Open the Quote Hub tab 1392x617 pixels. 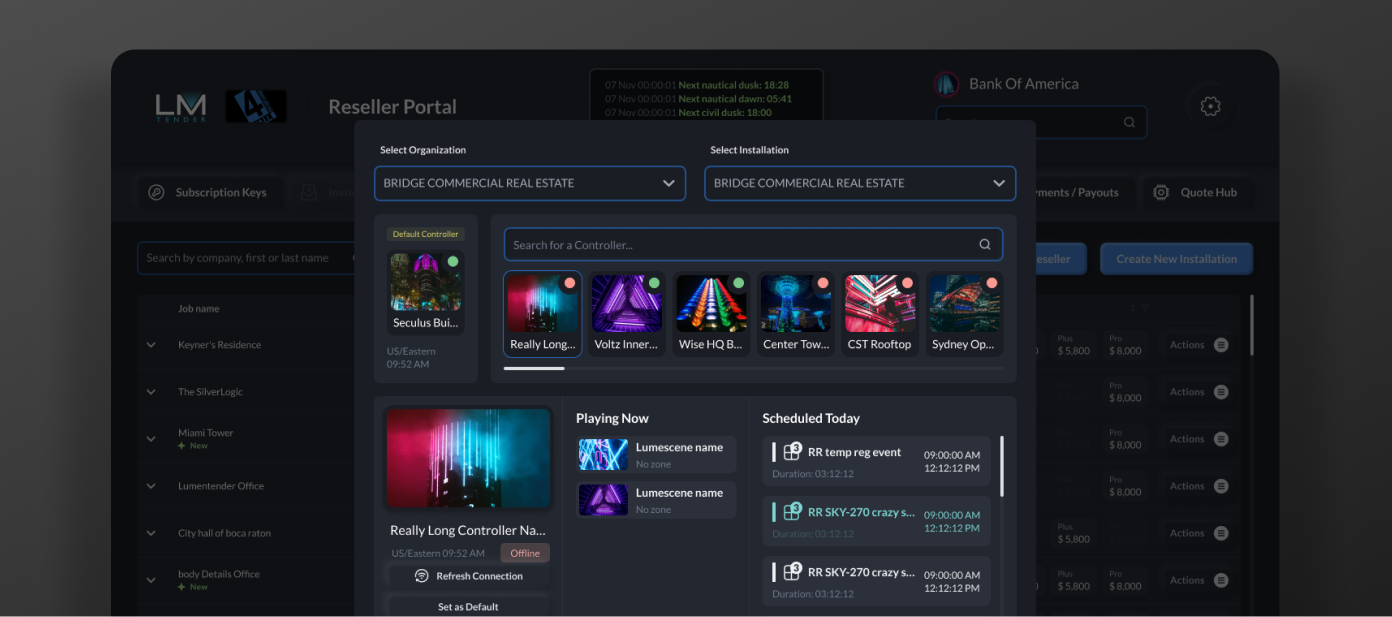(x=1197, y=192)
